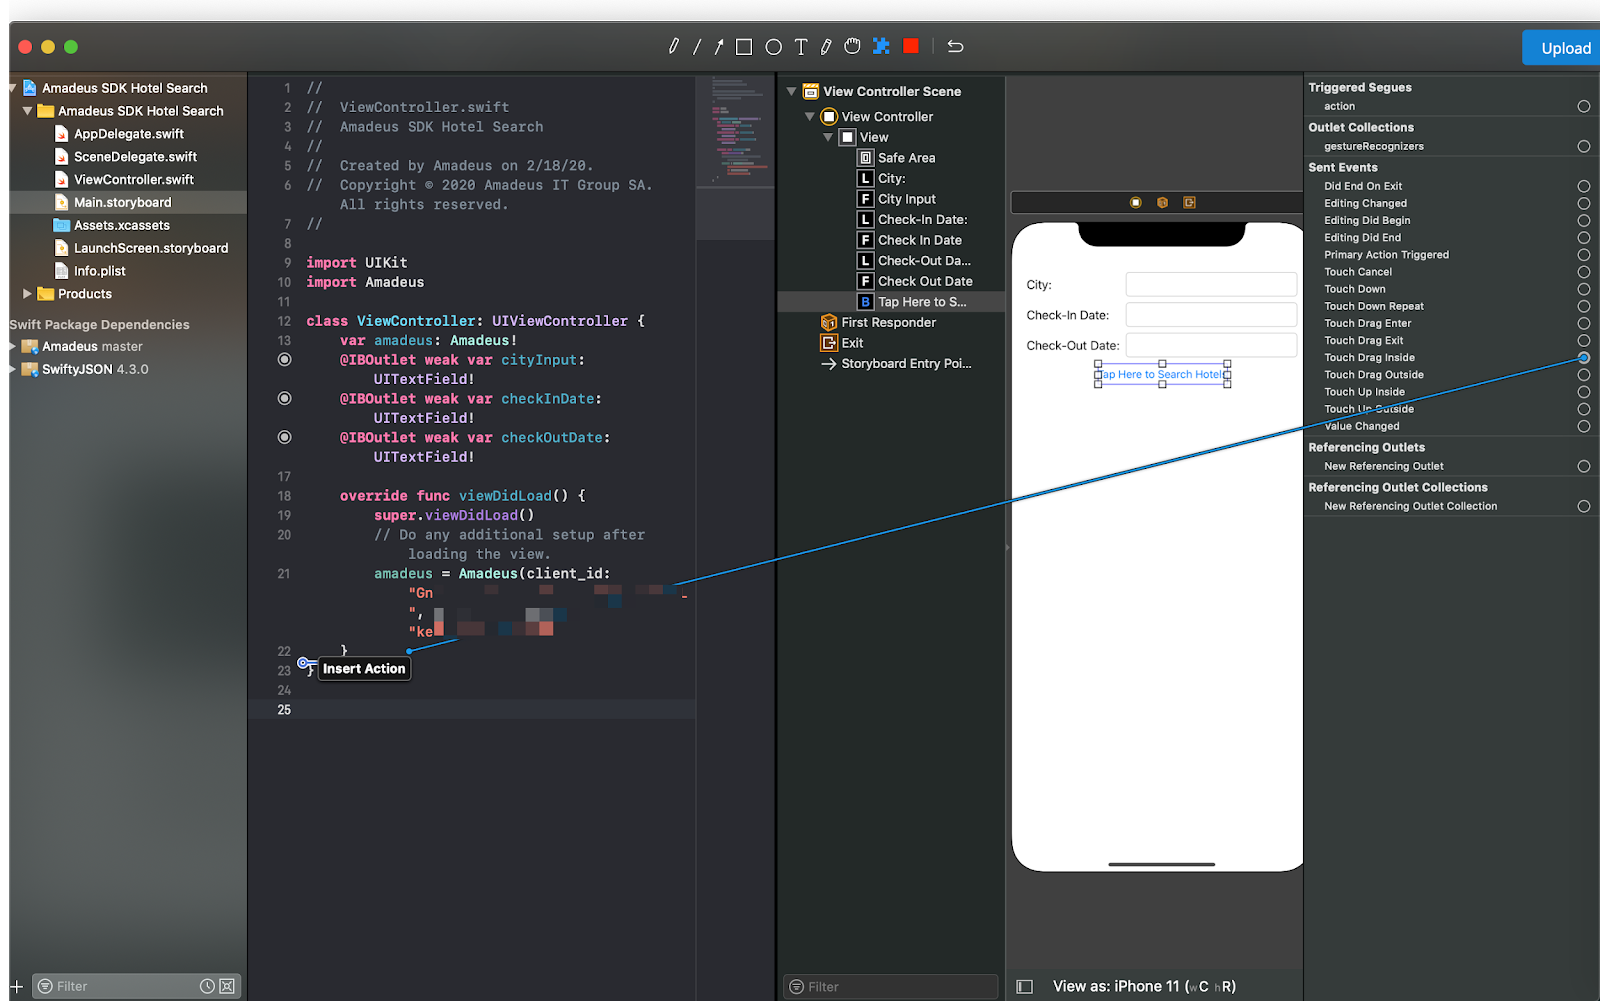Toggle source-control status filter icon

tap(227, 986)
